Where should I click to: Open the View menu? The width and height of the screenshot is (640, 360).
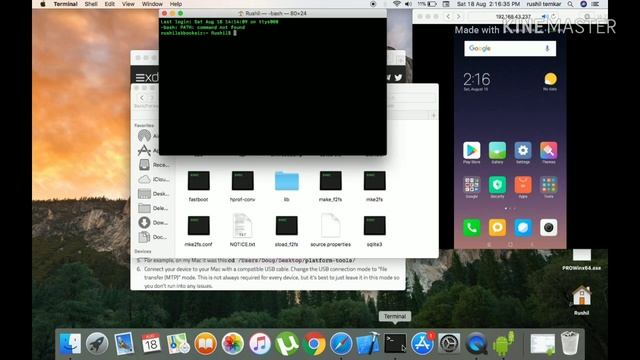(x=128, y=4)
